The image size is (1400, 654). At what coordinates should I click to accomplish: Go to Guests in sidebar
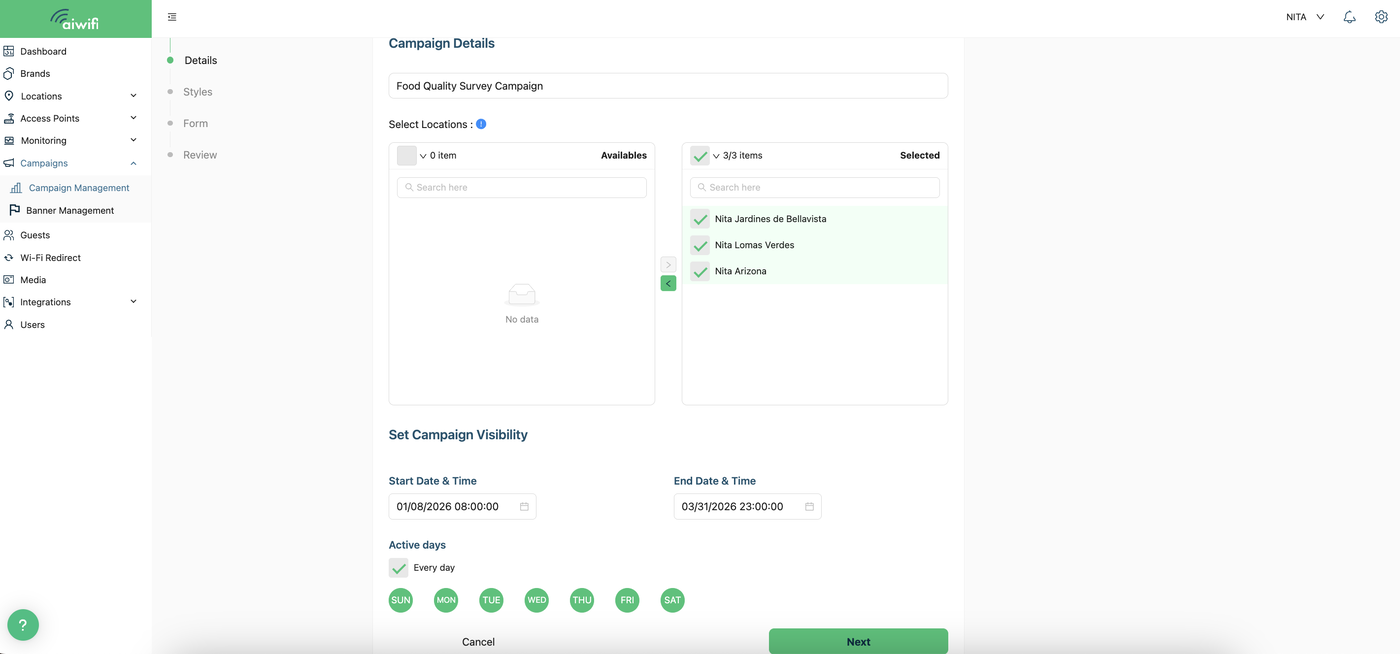35,235
